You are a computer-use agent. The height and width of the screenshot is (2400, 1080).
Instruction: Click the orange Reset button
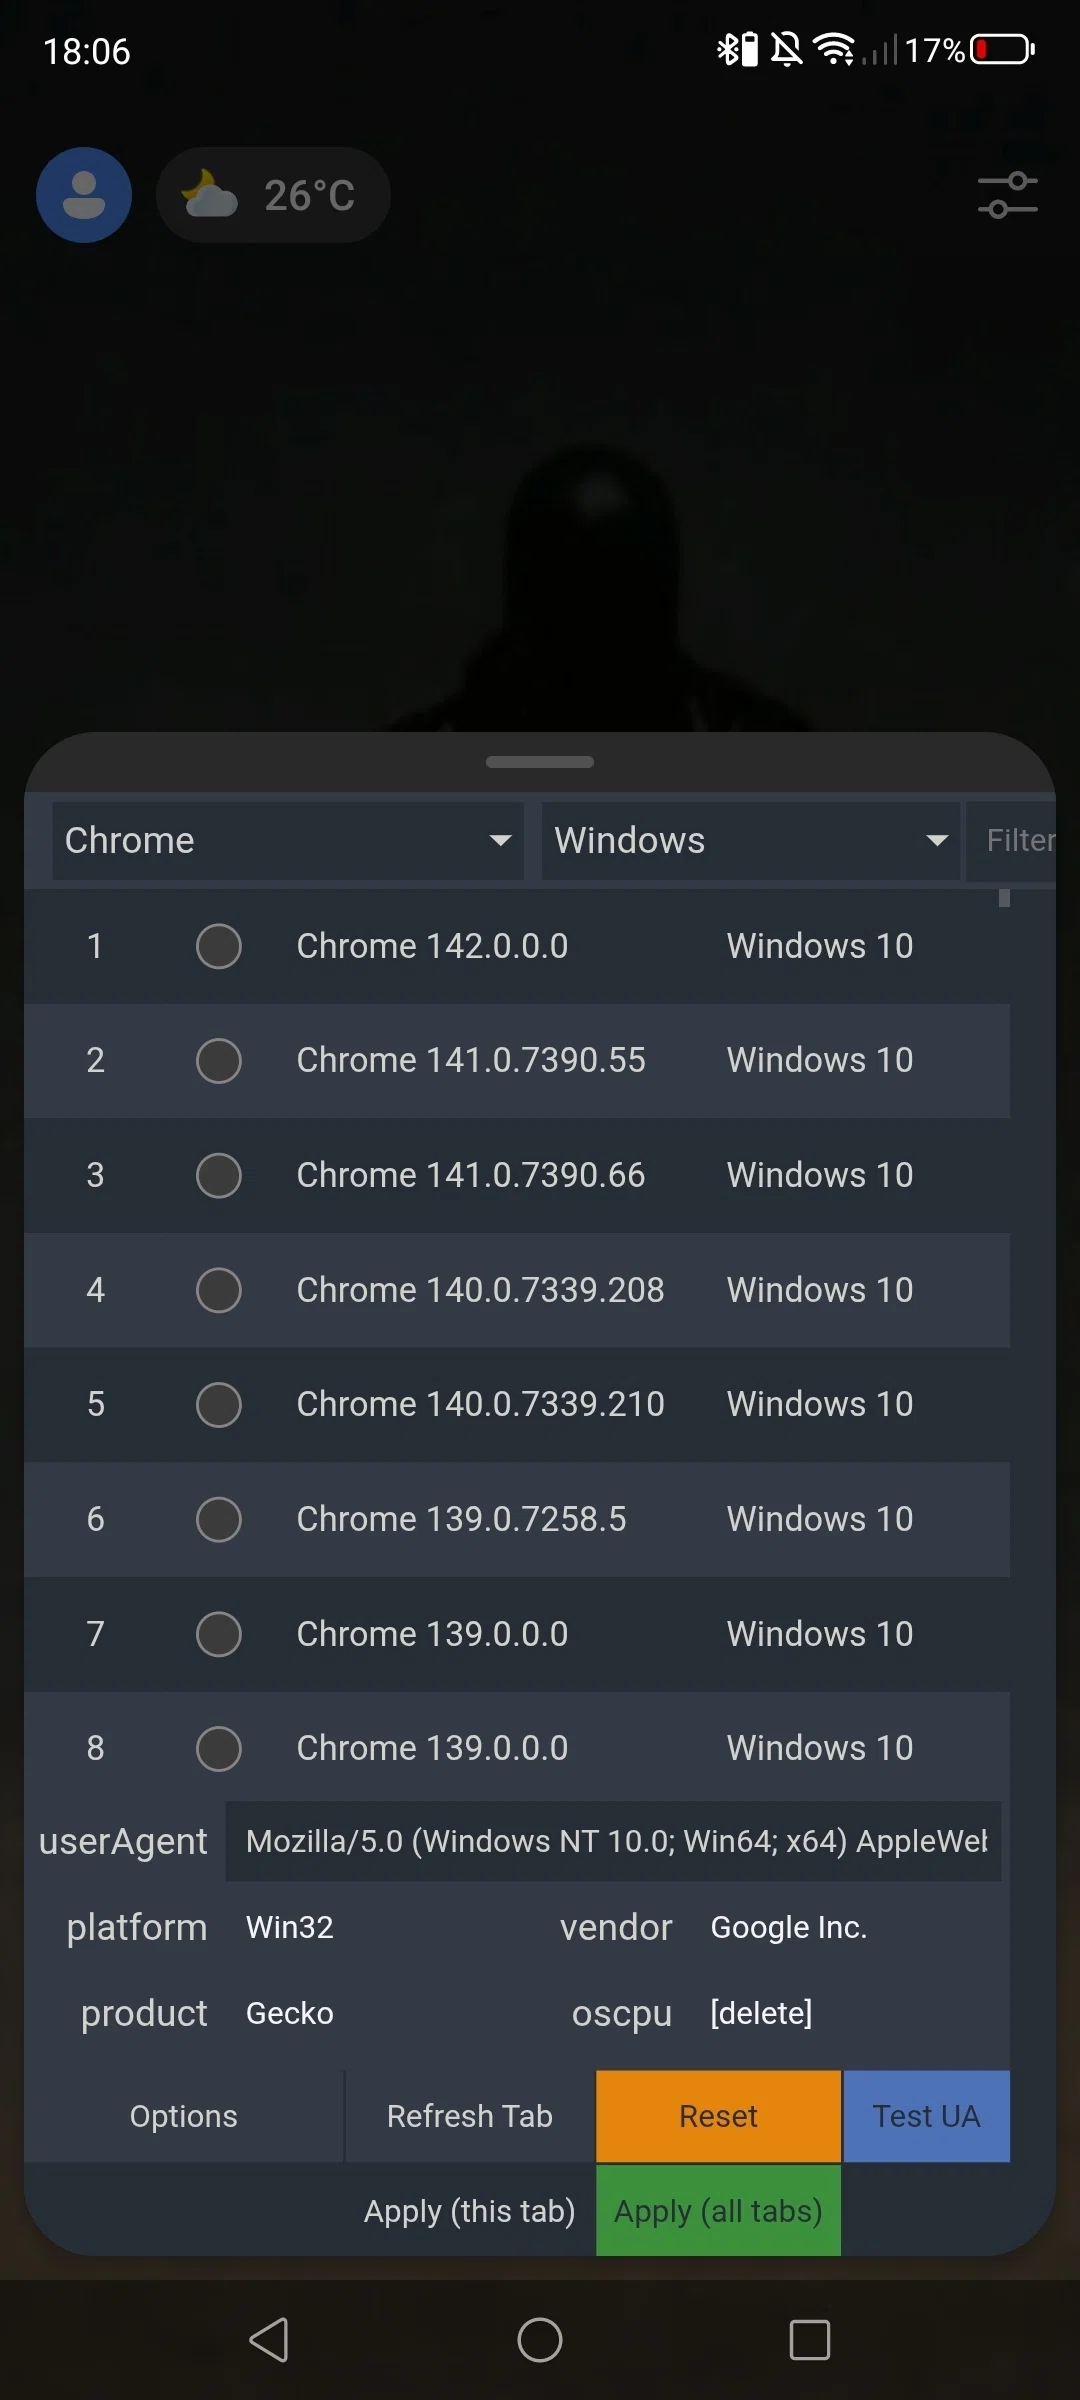718,2116
